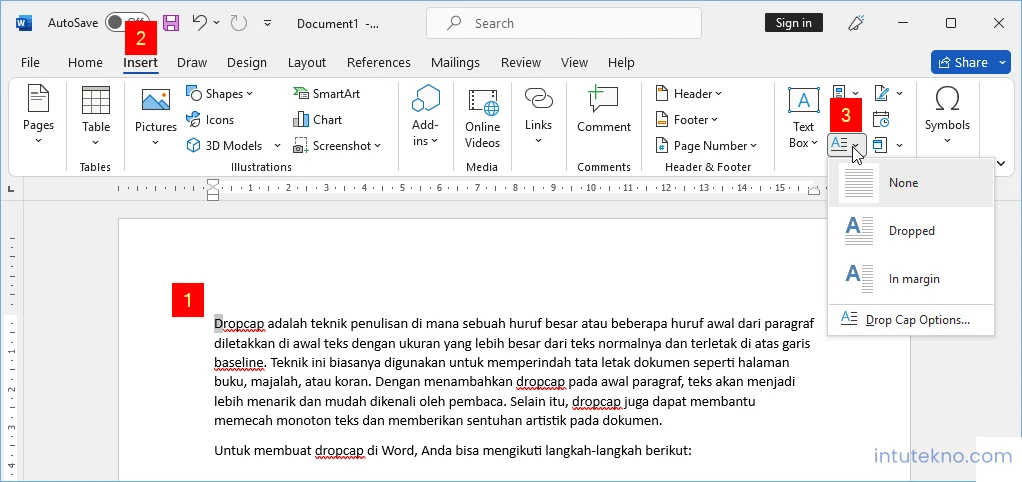Open the Review tab

tap(521, 63)
